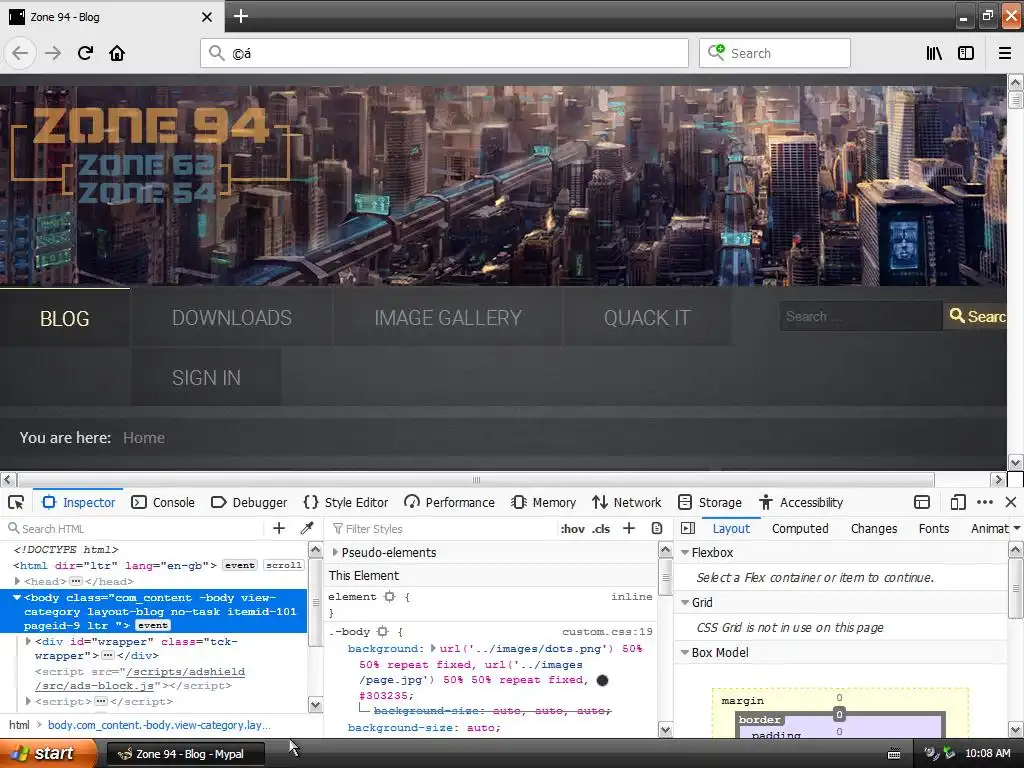This screenshot has width=1024, height=768.
Task: Open the Storage panel
Action: [710, 502]
